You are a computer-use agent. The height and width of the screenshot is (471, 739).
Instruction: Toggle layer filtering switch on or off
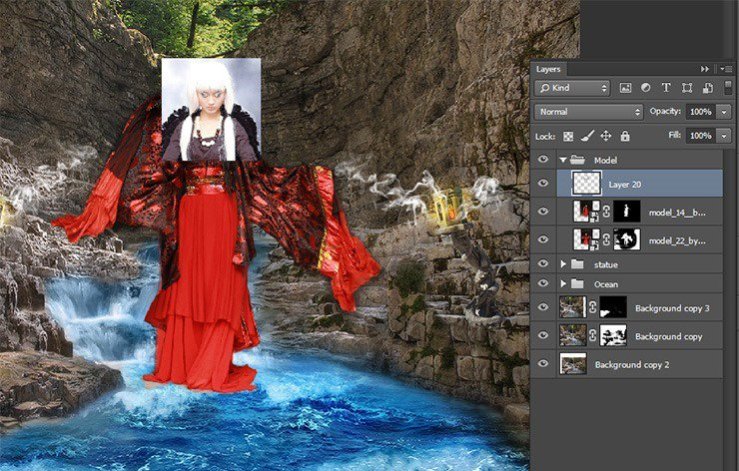click(728, 87)
